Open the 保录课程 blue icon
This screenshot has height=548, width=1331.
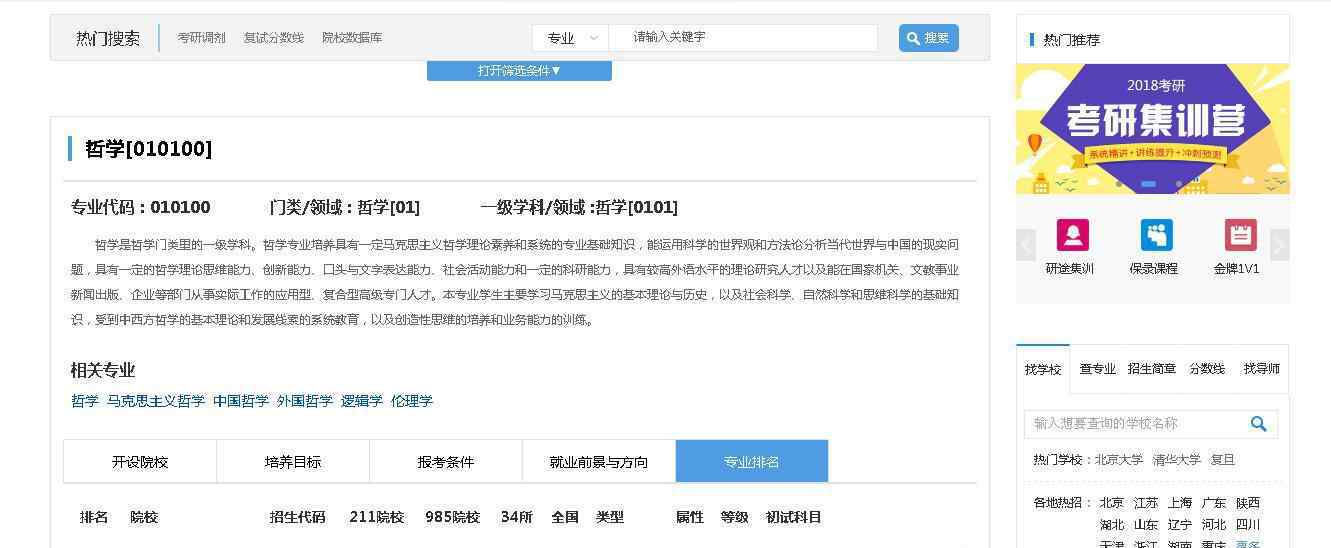pyautogui.click(x=1156, y=236)
